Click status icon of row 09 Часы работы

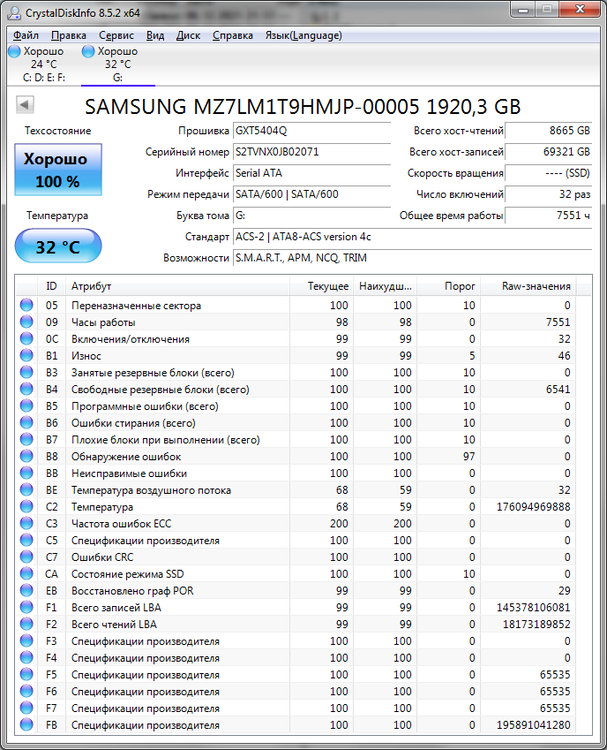[x=26, y=322]
